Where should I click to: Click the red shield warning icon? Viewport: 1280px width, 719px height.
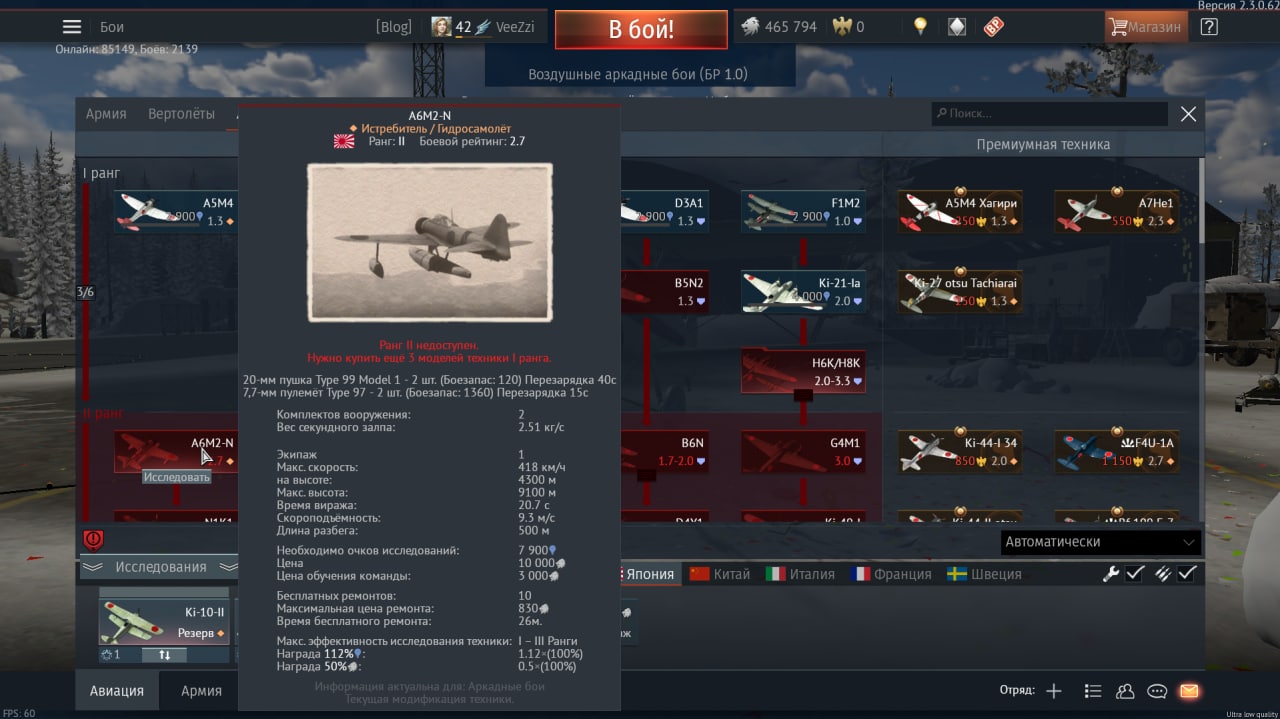93,540
